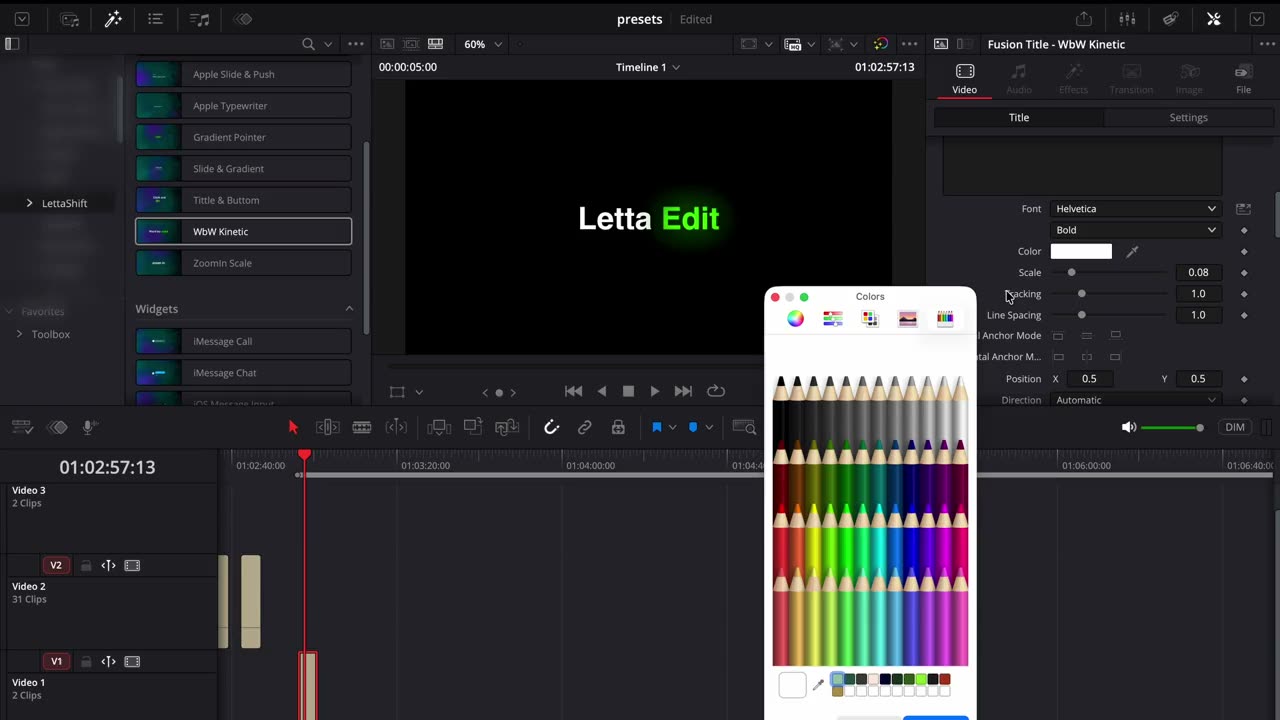Select the Apple Typewriter title preset
The height and width of the screenshot is (720, 1280).
243,106
